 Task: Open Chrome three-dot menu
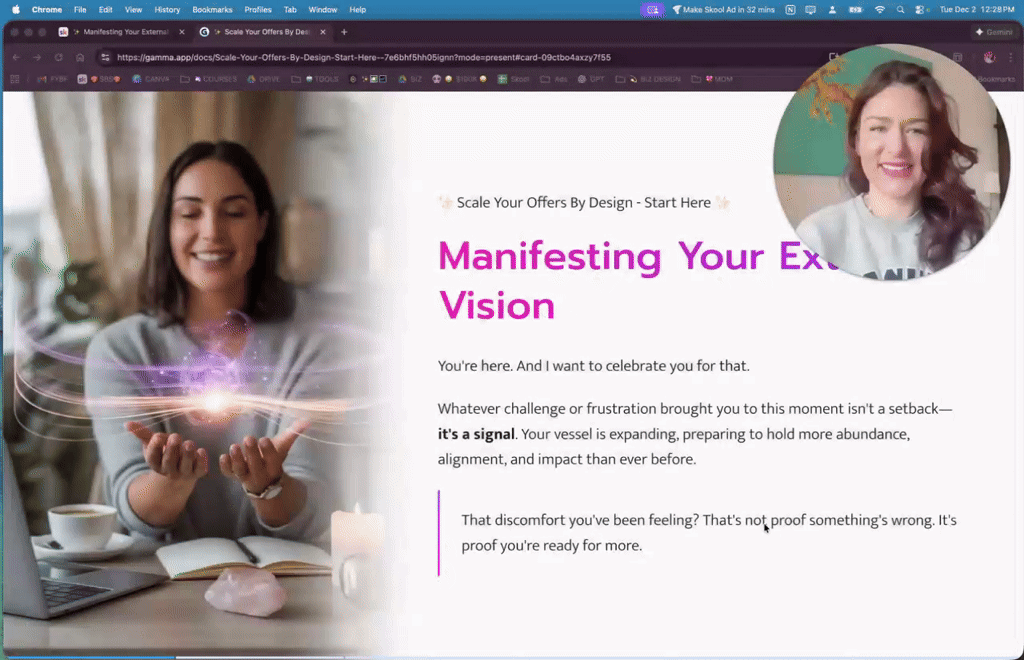pos(1011,57)
